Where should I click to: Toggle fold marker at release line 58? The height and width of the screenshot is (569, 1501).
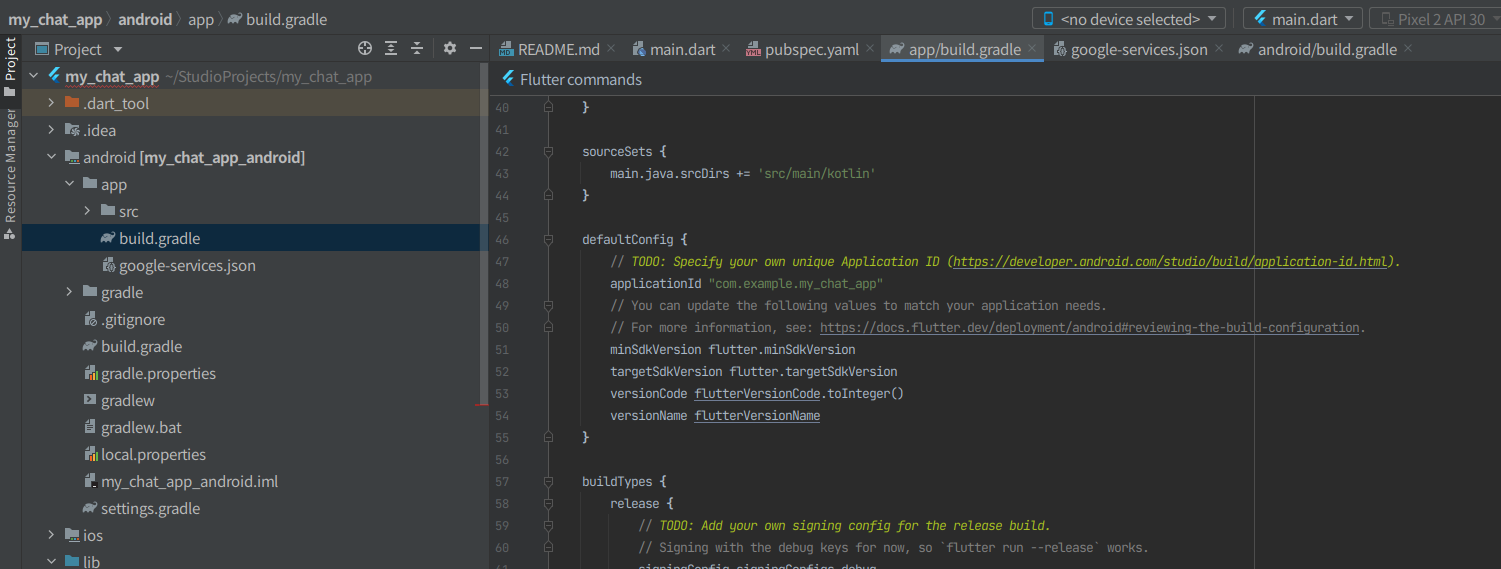coord(548,504)
